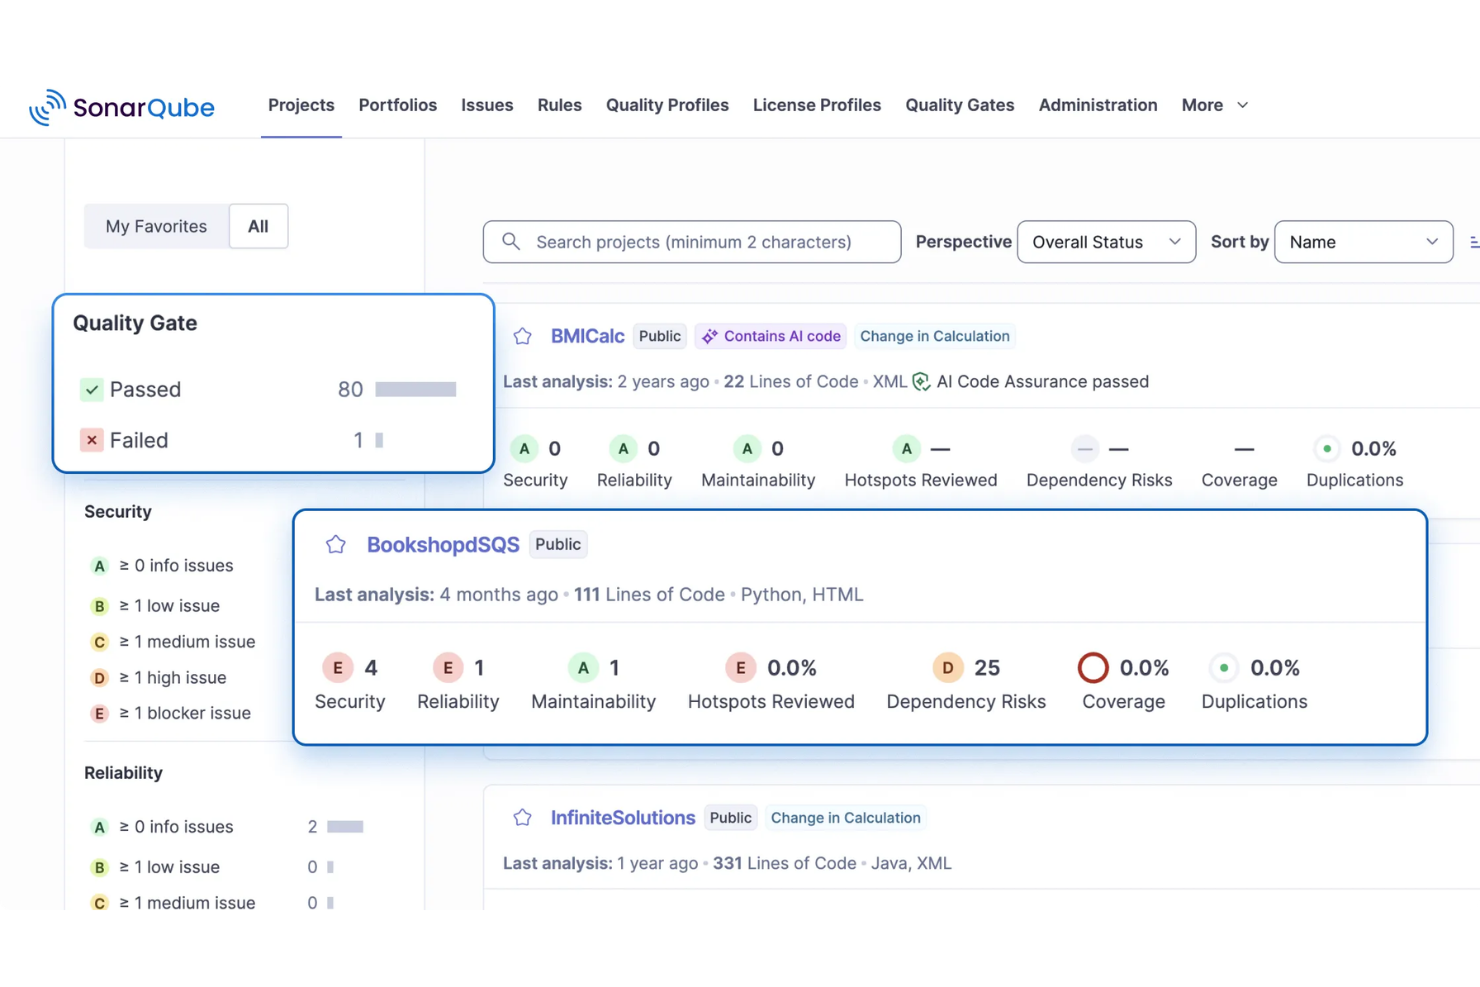Image resolution: width=1480 pixels, height=987 pixels.
Task: Click the Passed quality gate progress bar
Action: point(411,389)
